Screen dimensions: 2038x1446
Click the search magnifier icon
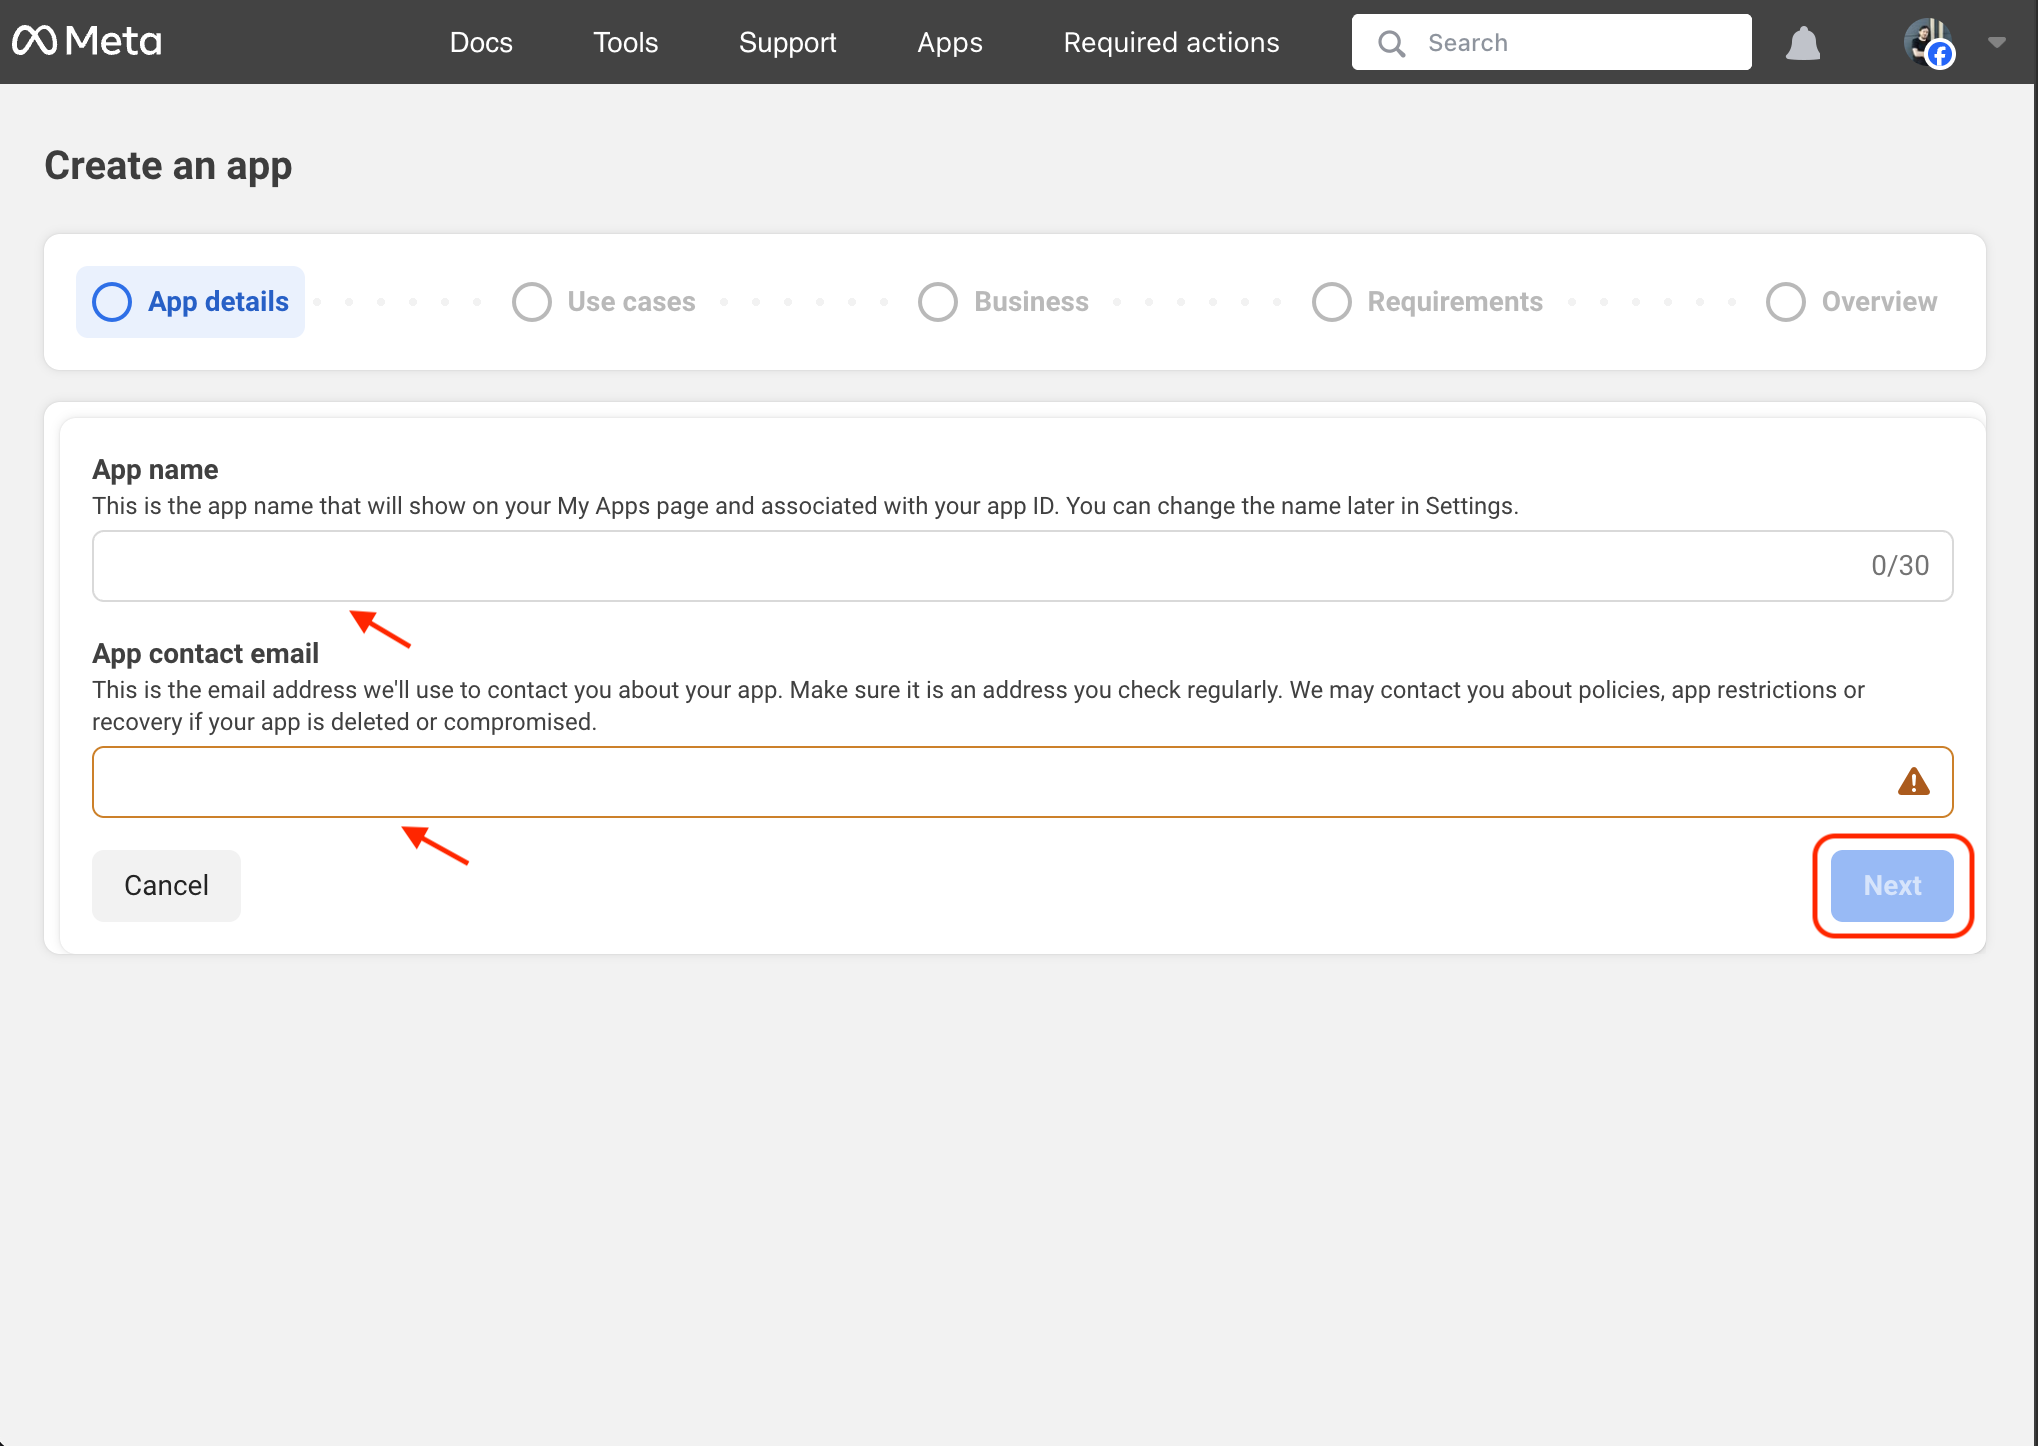(x=1391, y=43)
